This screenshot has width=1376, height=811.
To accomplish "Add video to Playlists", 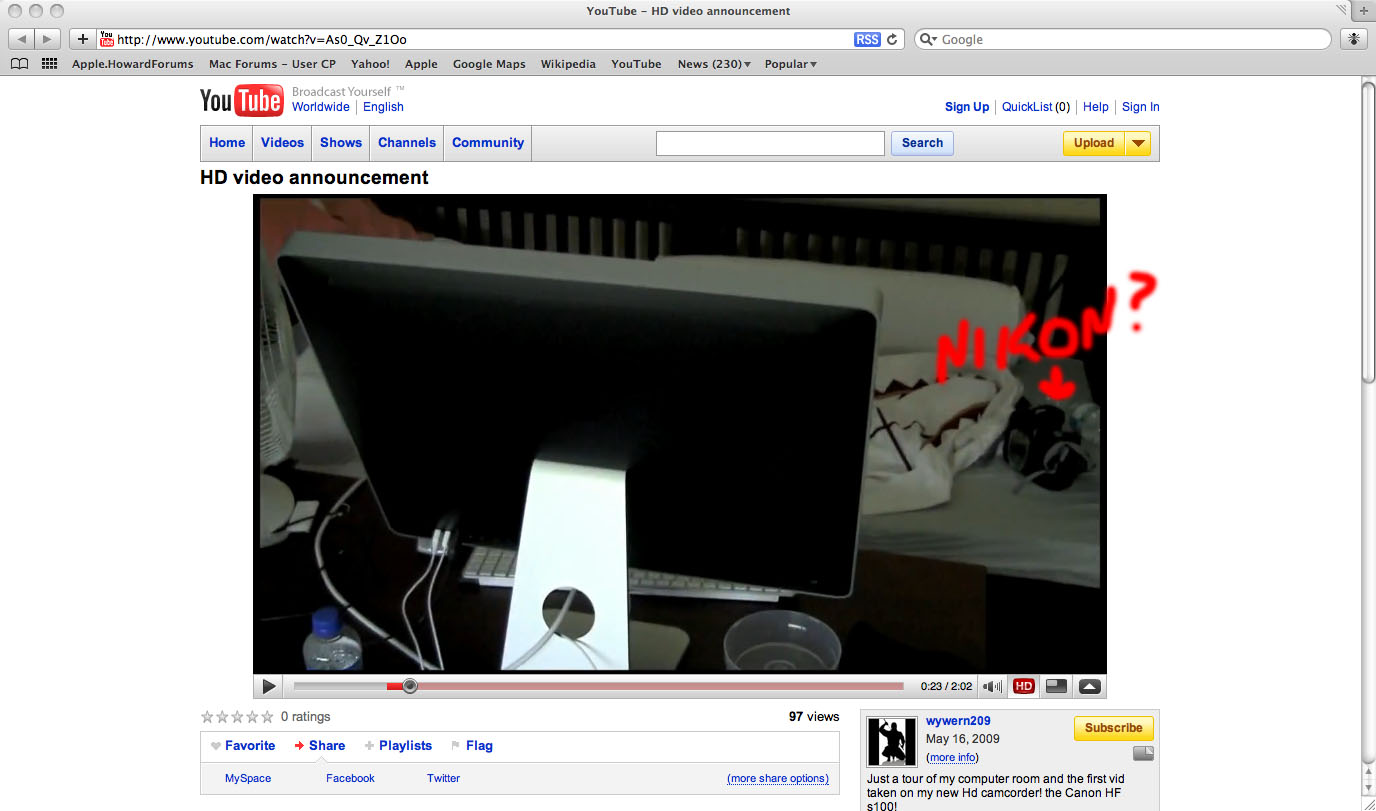I will point(398,746).
